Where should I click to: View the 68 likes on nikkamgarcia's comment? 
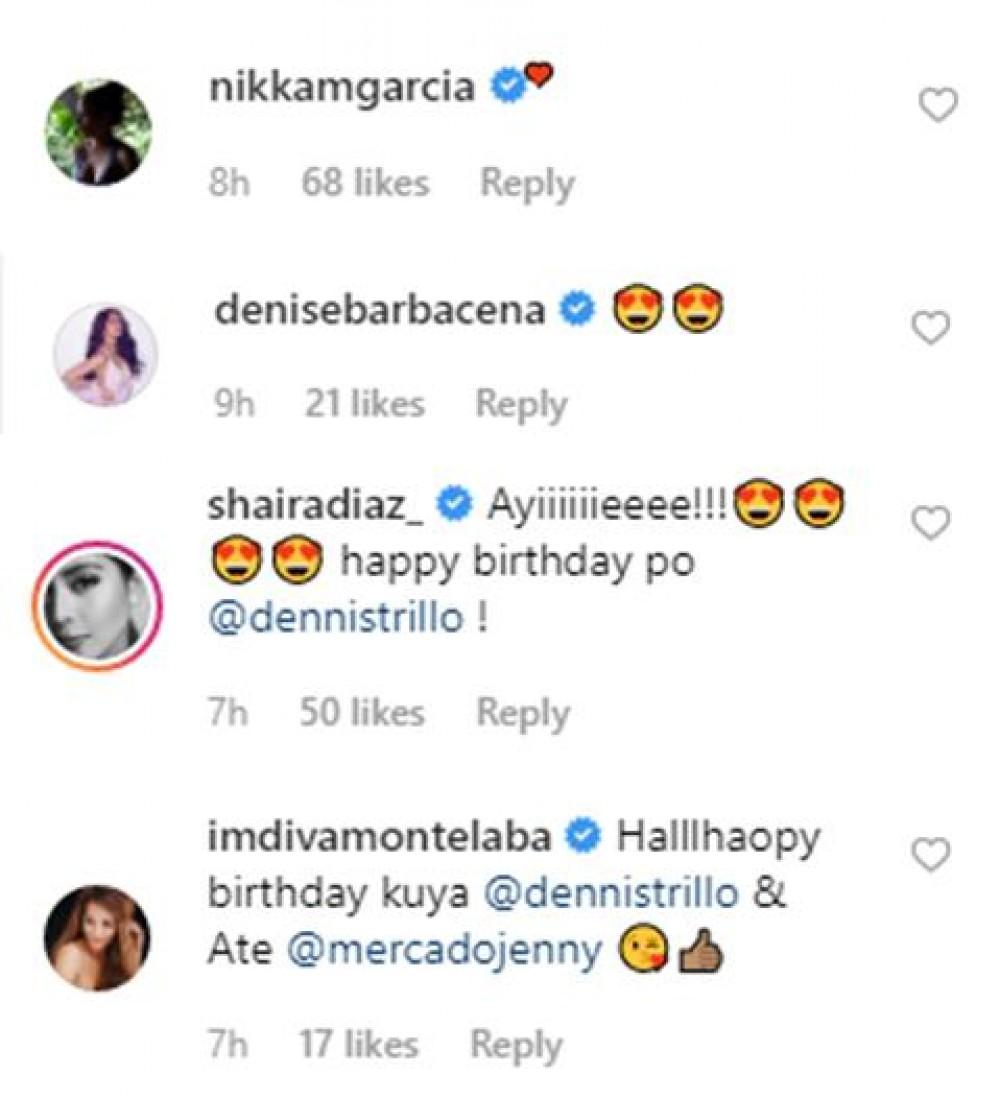[365, 183]
